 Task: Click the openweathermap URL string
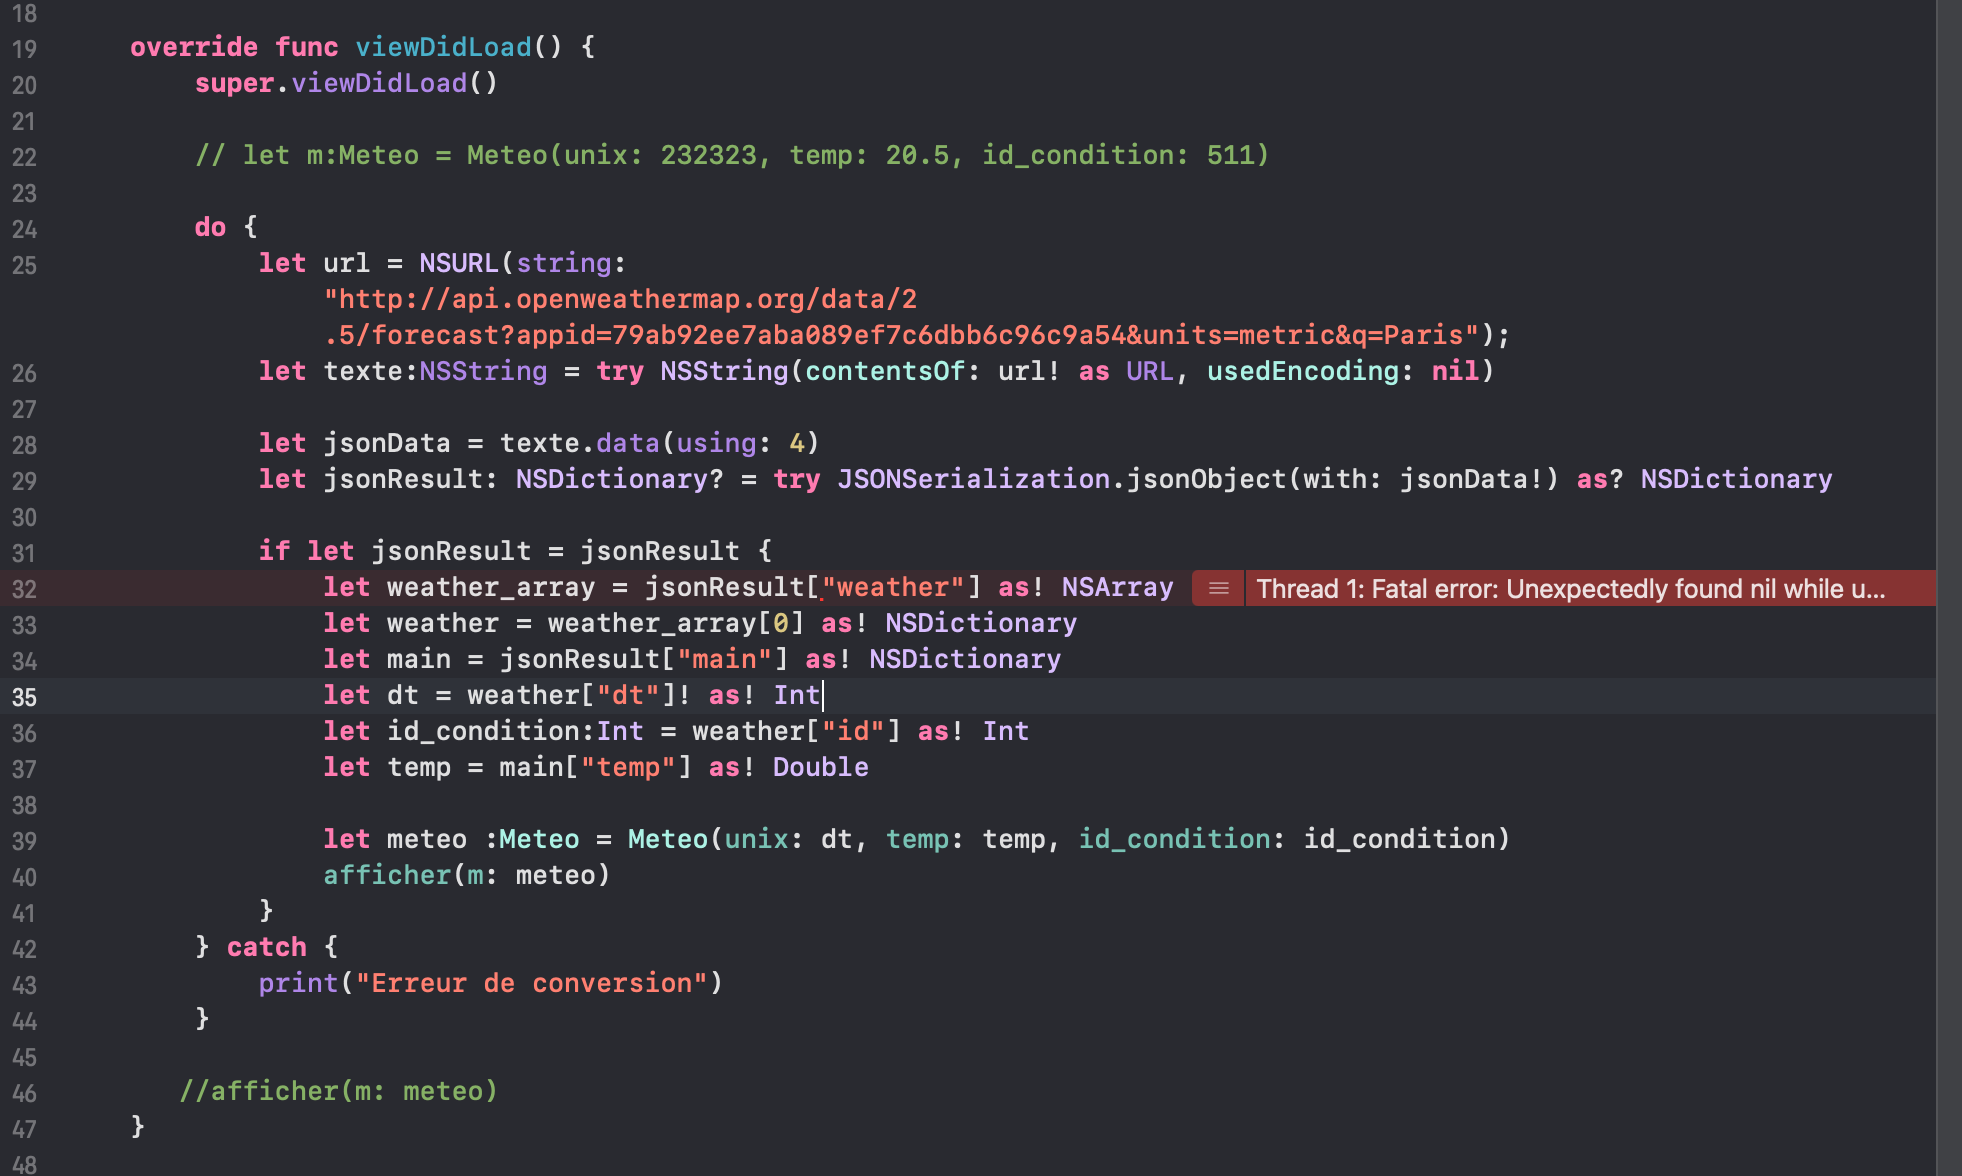620,299
